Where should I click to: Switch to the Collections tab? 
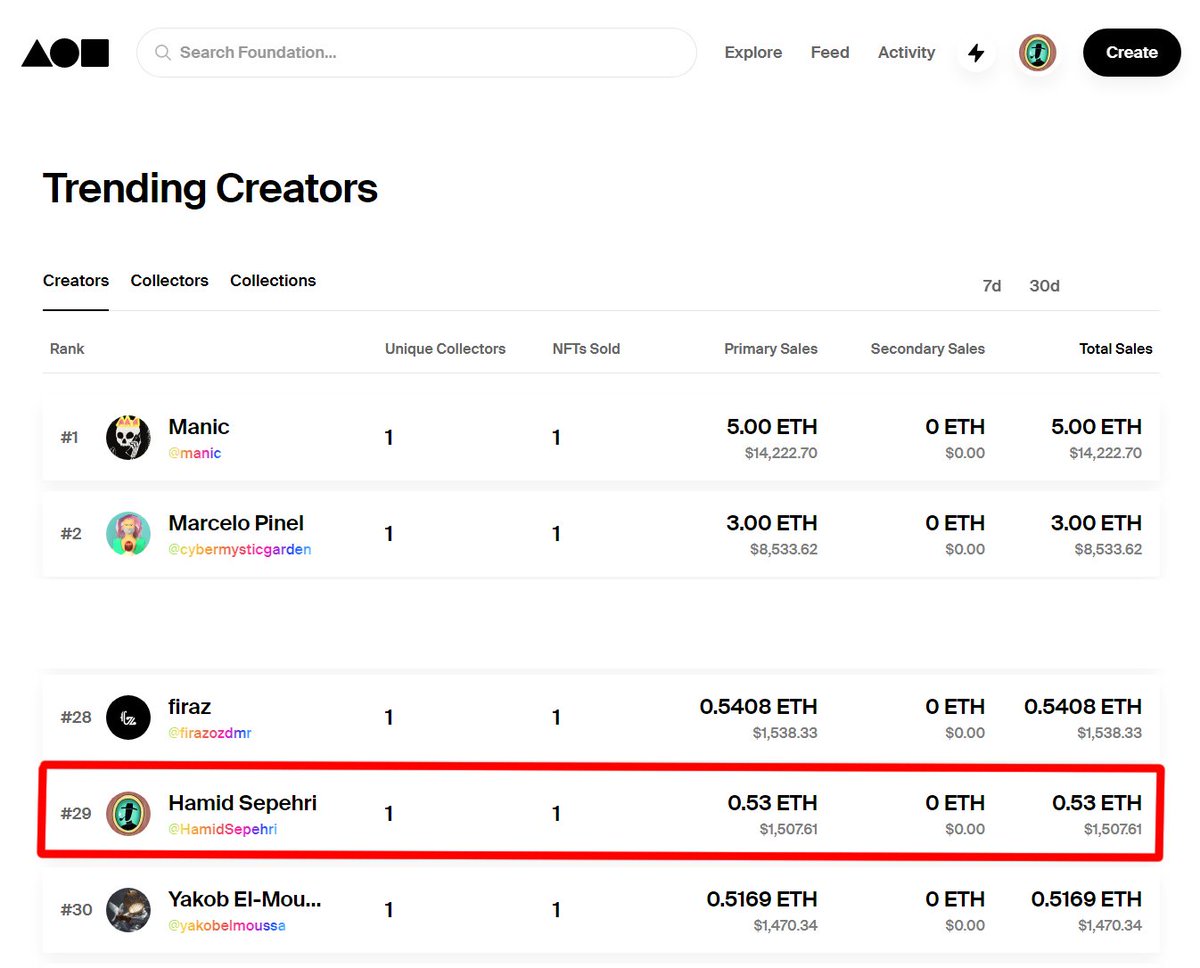273,281
